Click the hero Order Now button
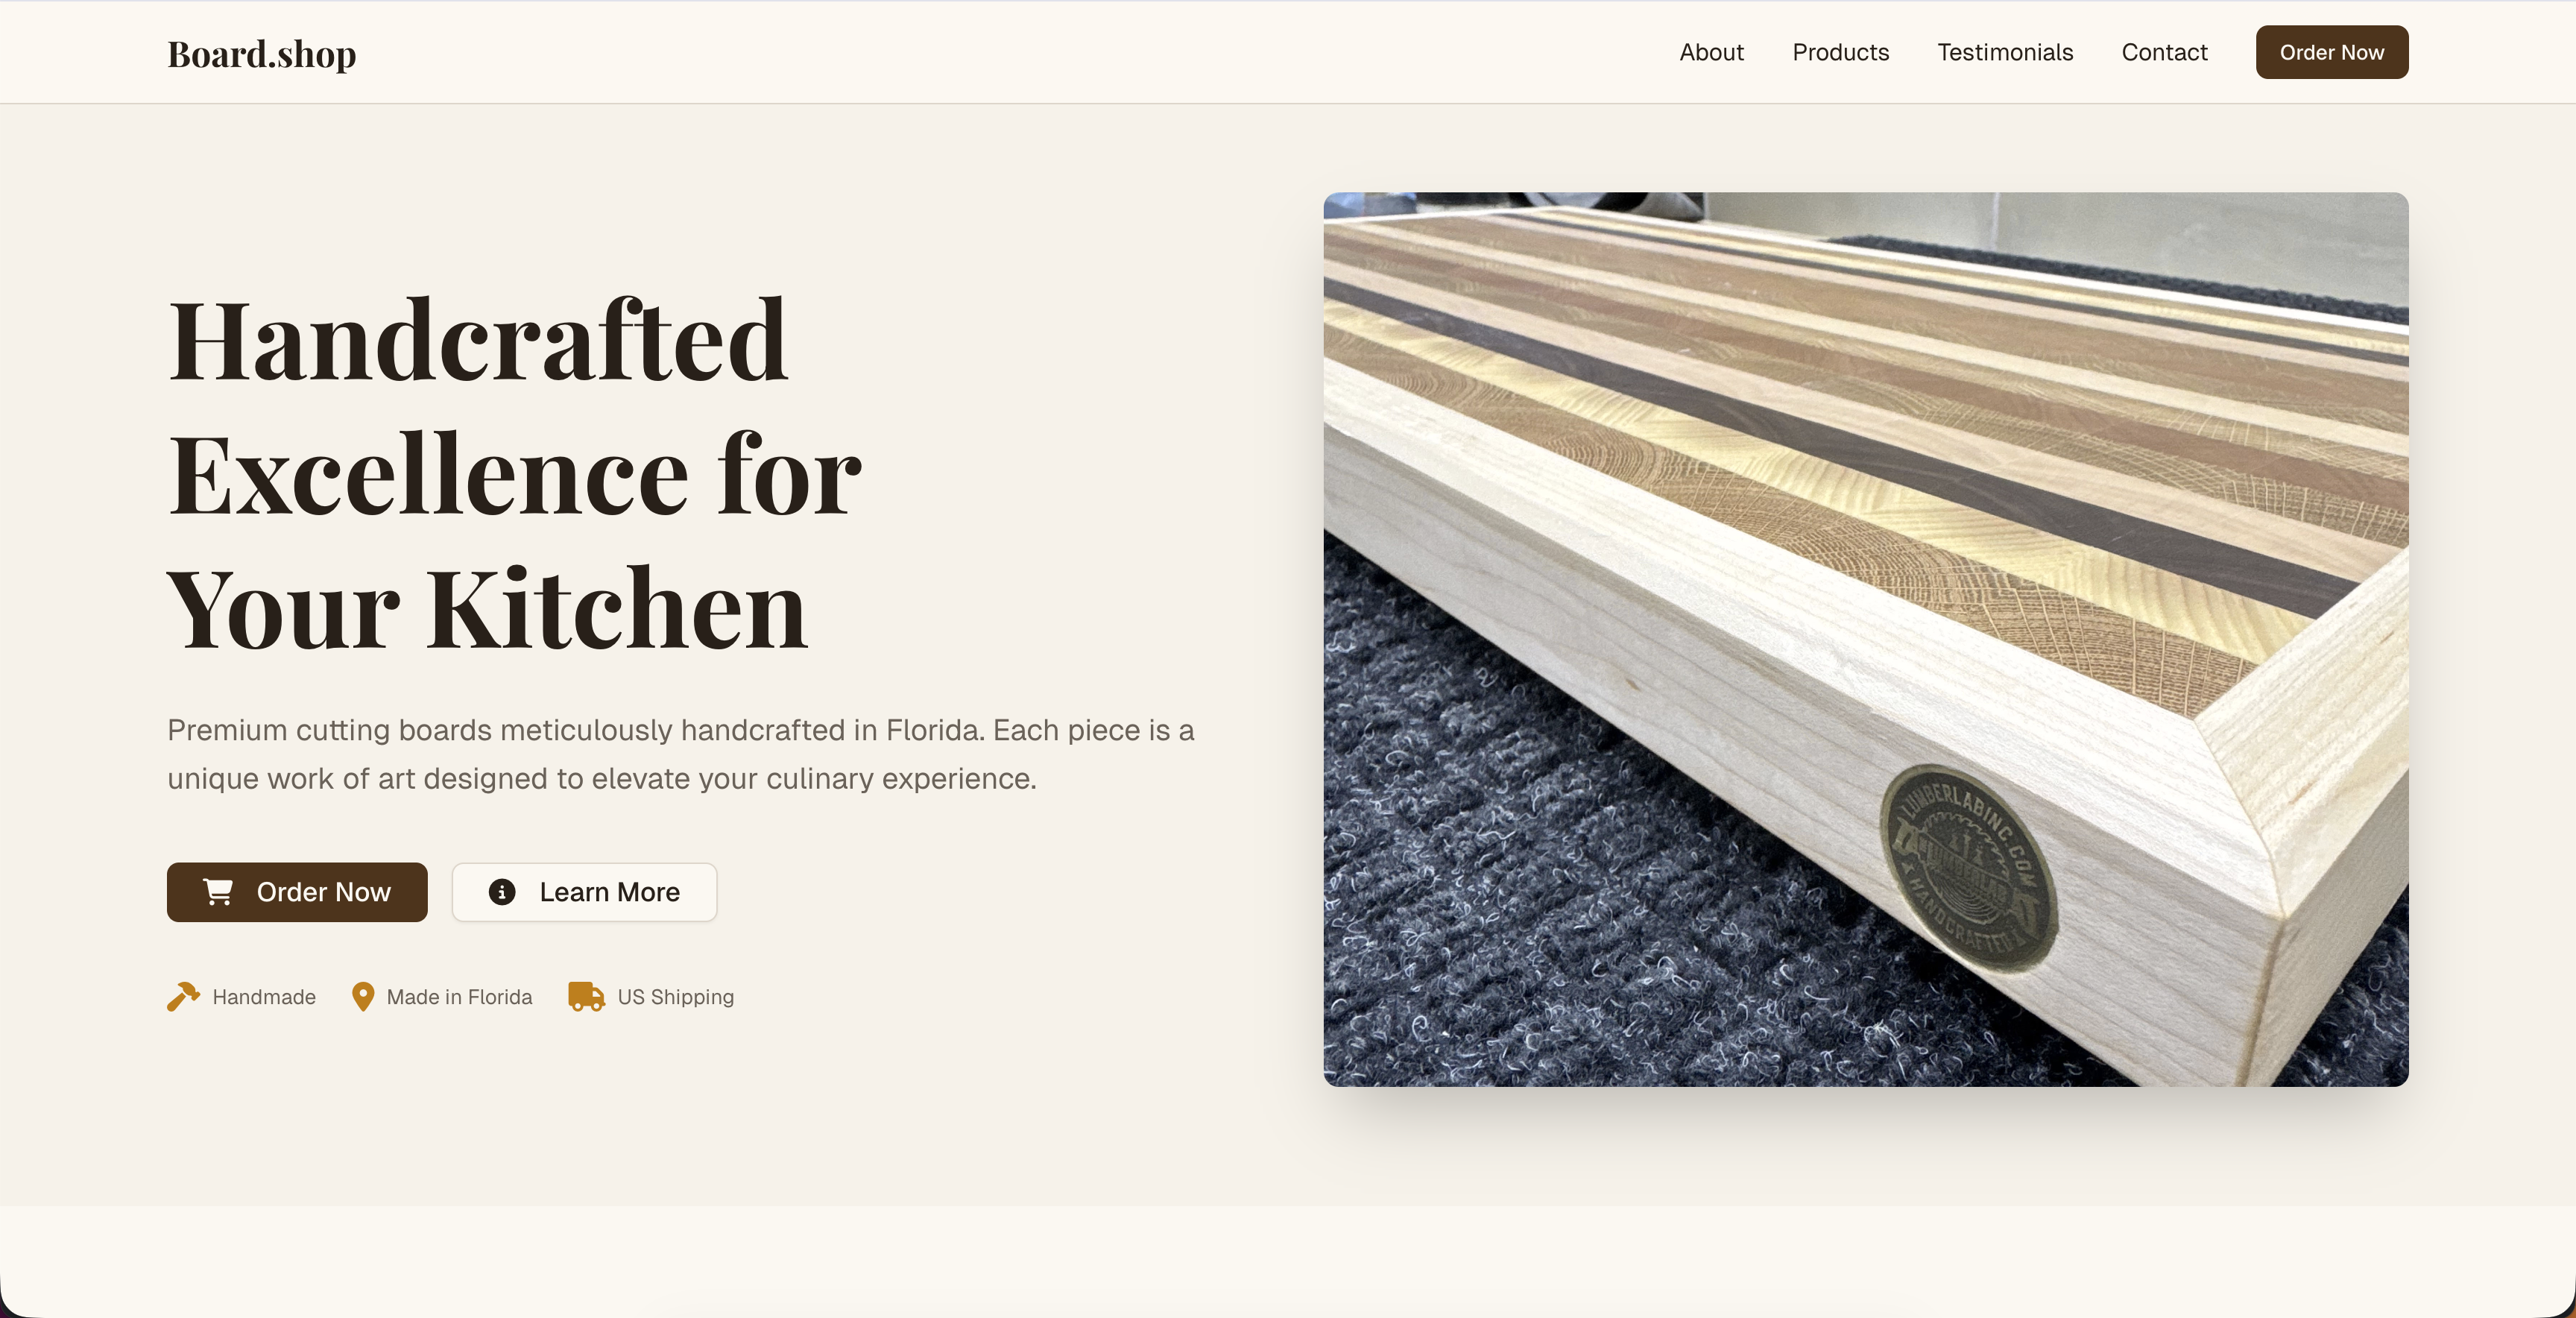The width and height of the screenshot is (2576, 1318). pos(297,892)
